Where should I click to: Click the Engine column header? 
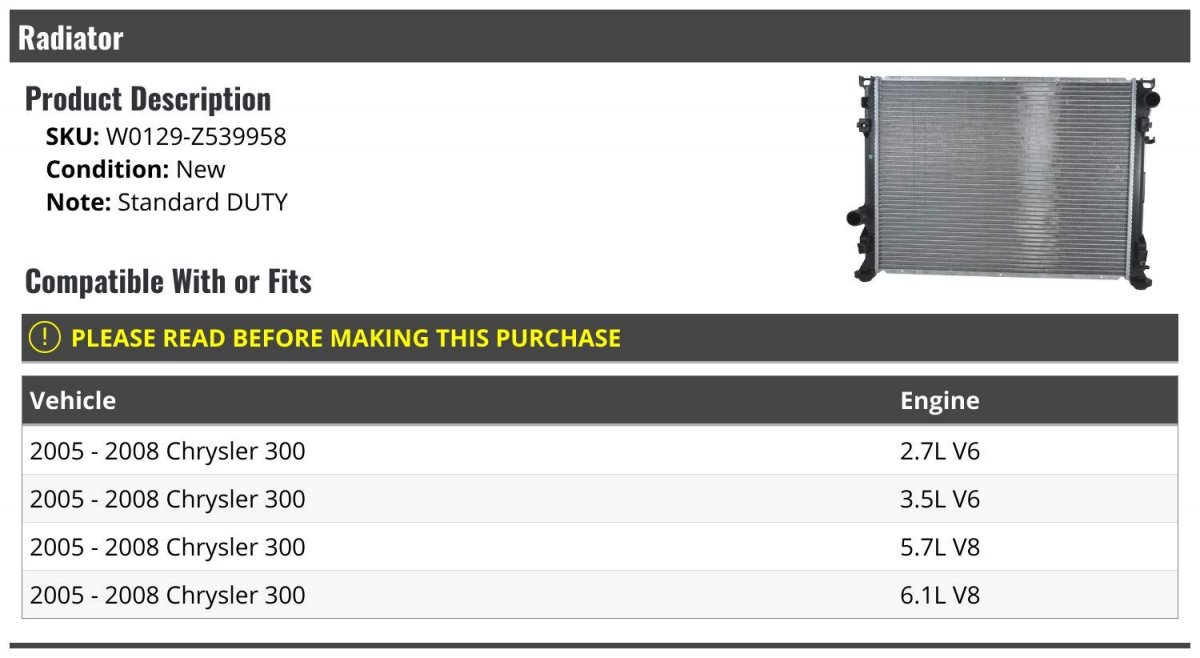[940, 401]
